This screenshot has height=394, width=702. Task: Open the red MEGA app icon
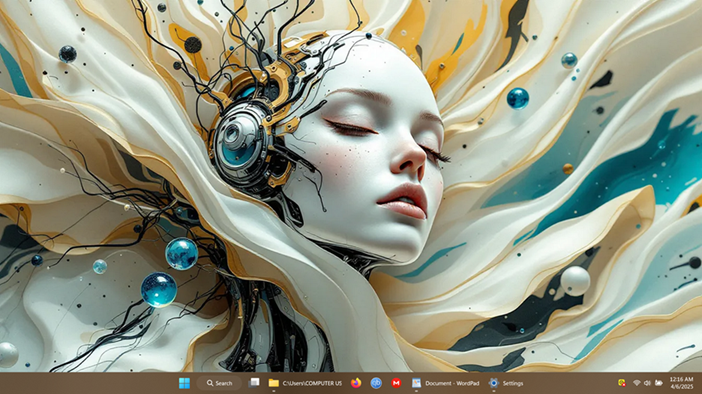click(396, 383)
